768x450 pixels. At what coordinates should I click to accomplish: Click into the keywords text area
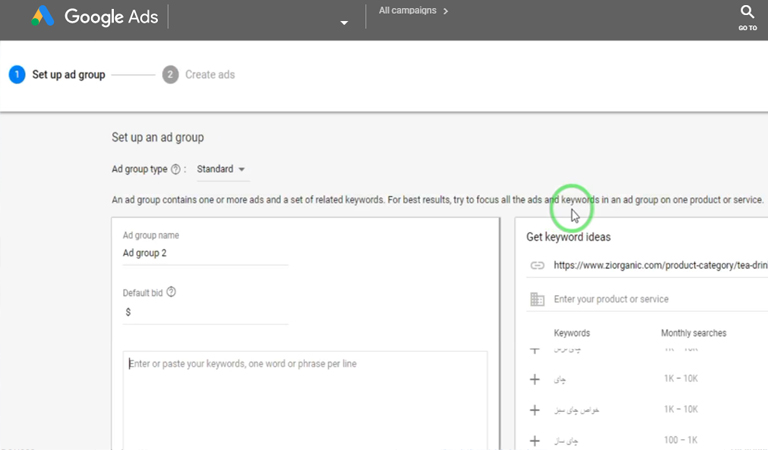pyautogui.click(x=305, y=399)
